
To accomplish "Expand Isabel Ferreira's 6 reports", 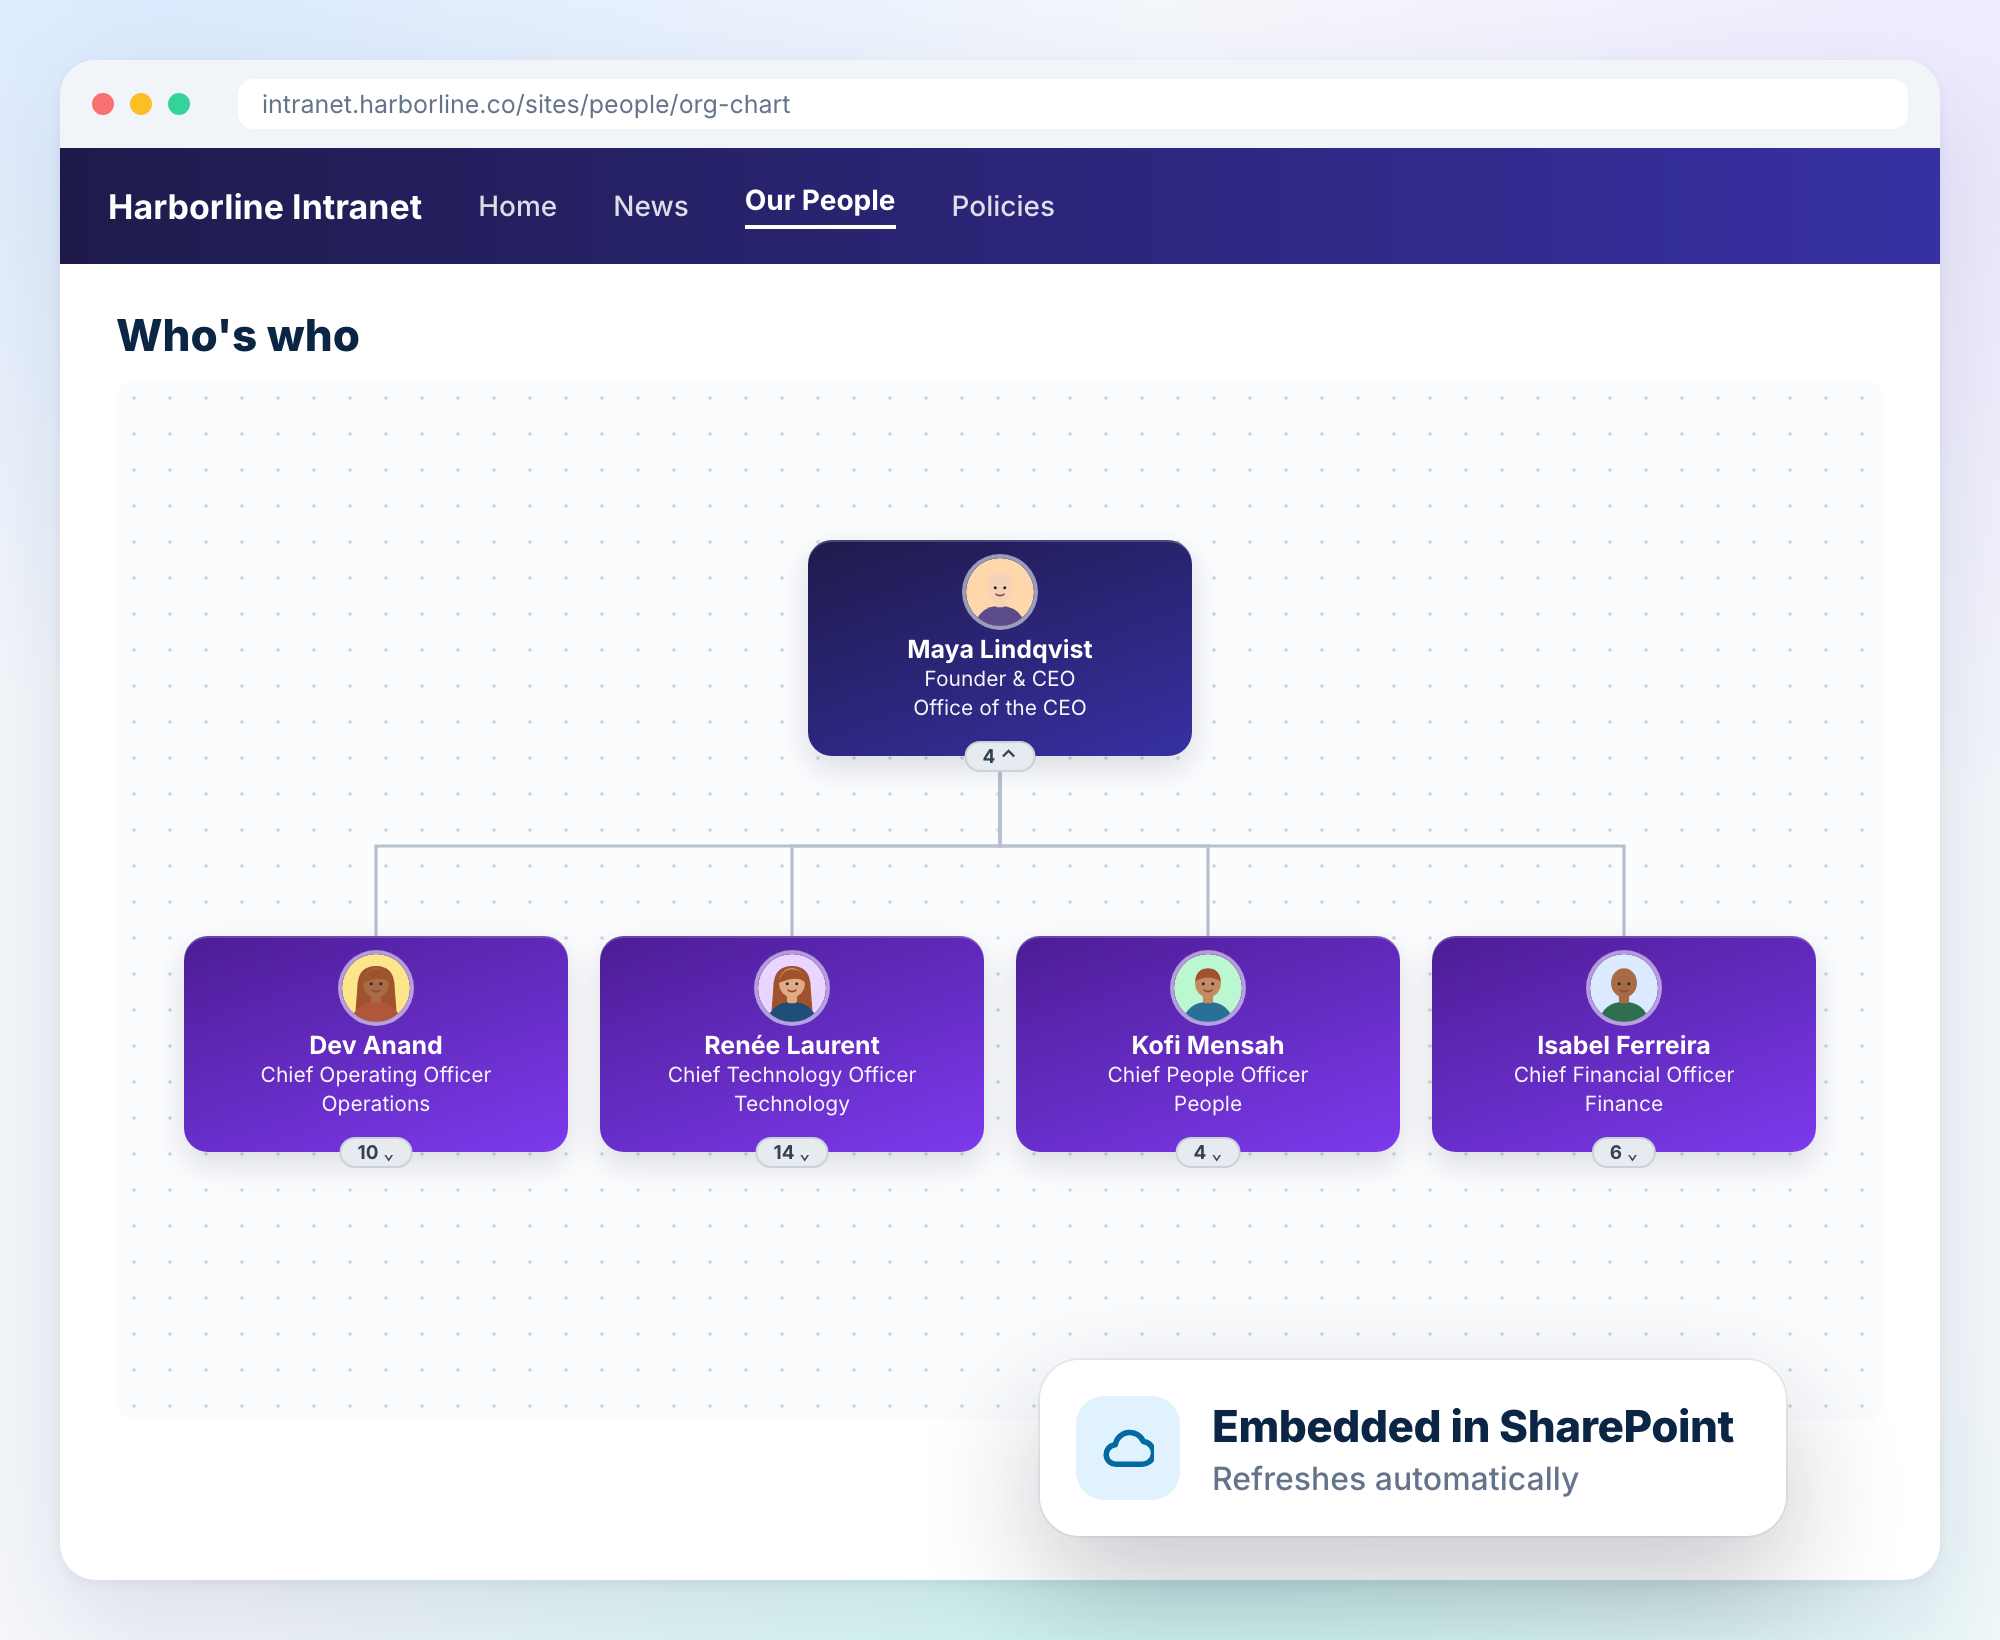I will 1624,1152.
